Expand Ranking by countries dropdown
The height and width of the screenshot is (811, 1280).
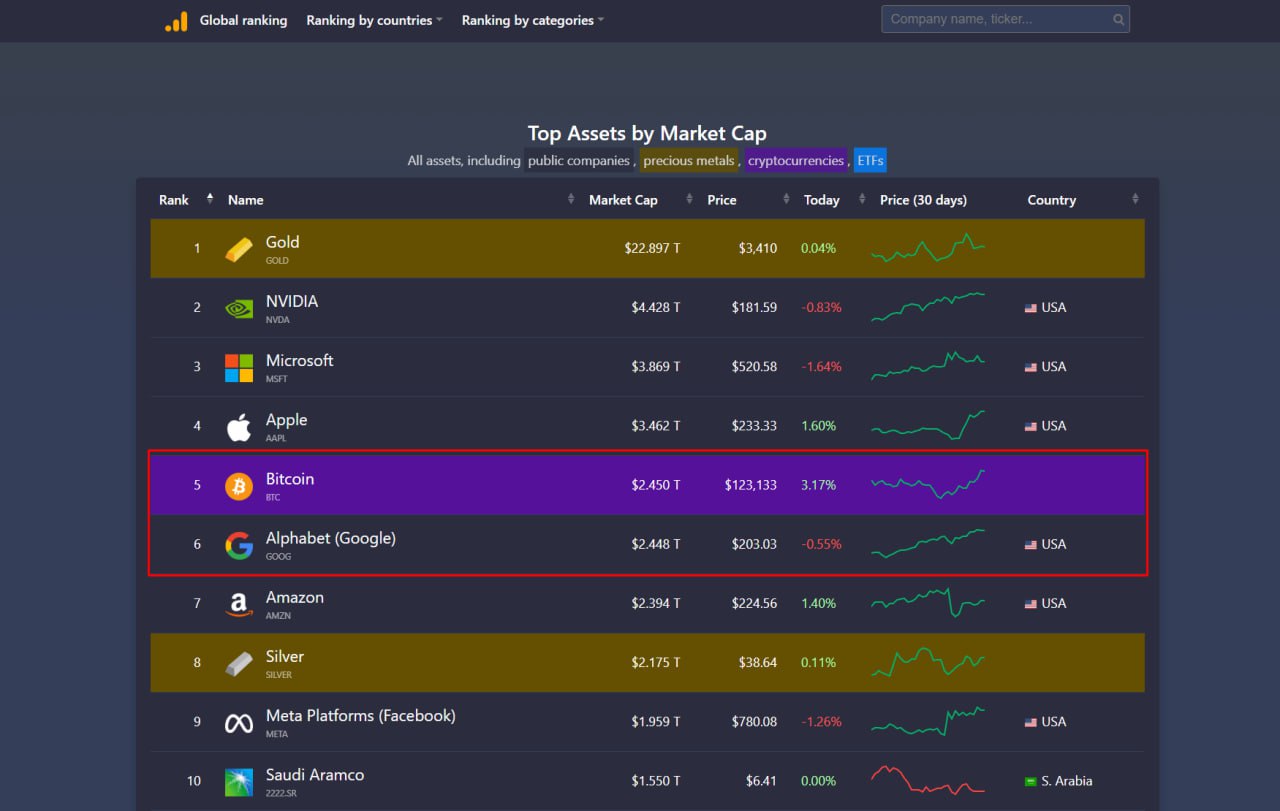[374, 20]
